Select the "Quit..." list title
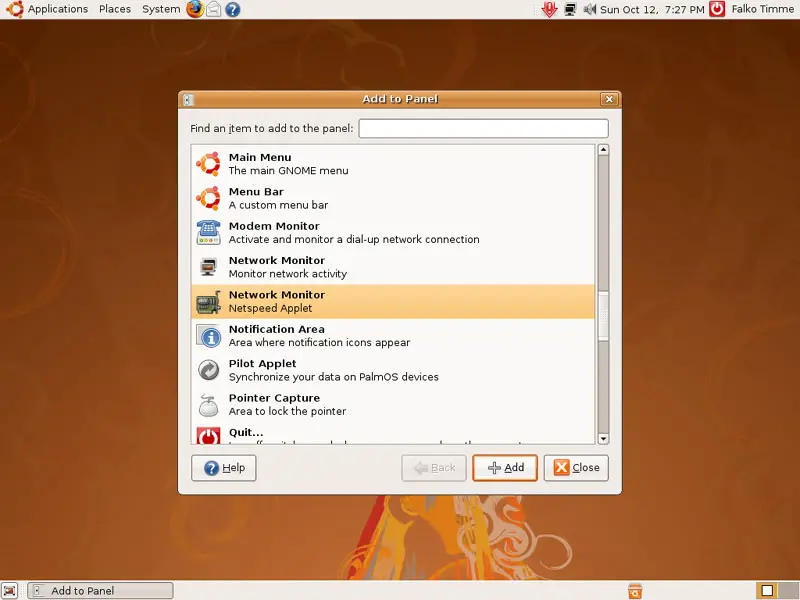This screenshot has height=600, width=800. coord(245,432)
